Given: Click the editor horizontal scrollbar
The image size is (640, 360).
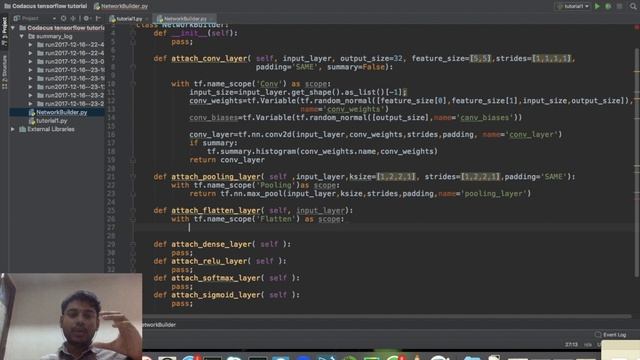Looking at the screenshot, I should point(386,316).
